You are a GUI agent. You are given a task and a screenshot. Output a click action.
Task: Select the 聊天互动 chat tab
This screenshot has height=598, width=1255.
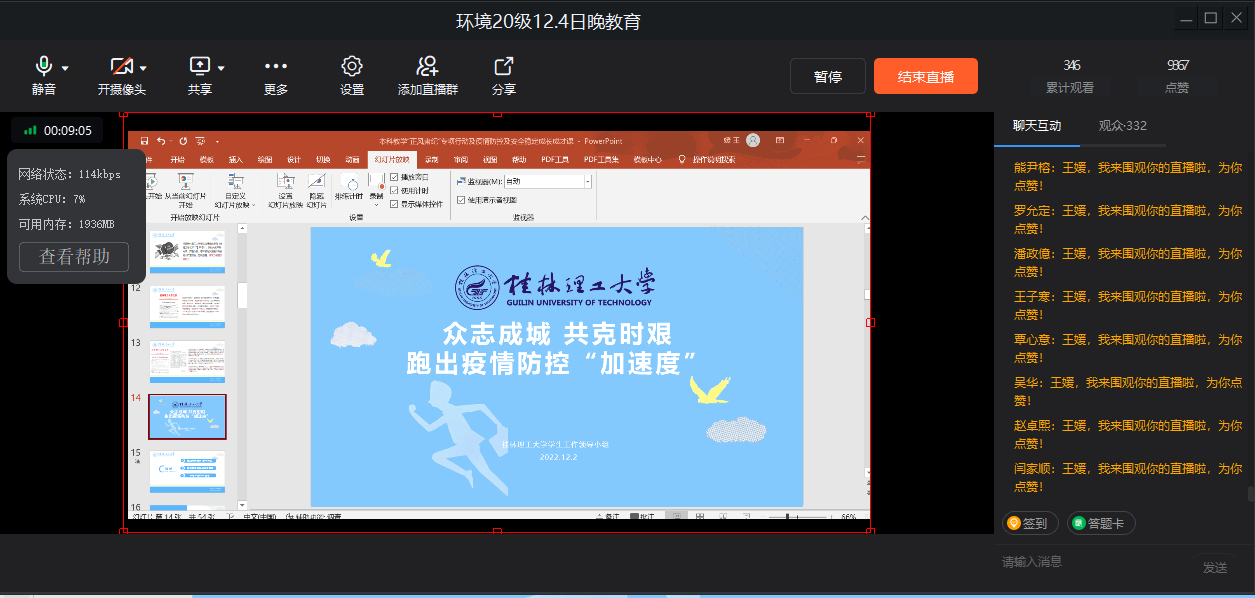click(1037, 126)
